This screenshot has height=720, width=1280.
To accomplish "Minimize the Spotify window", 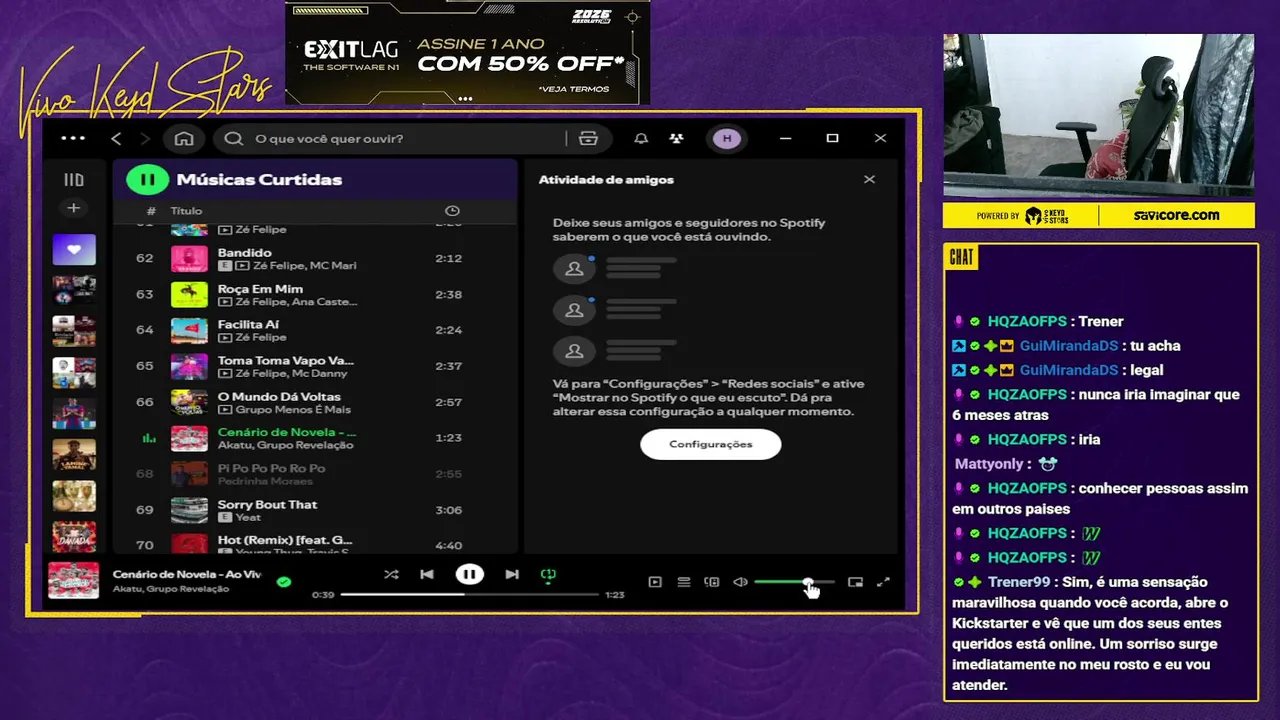I will 785,138.
